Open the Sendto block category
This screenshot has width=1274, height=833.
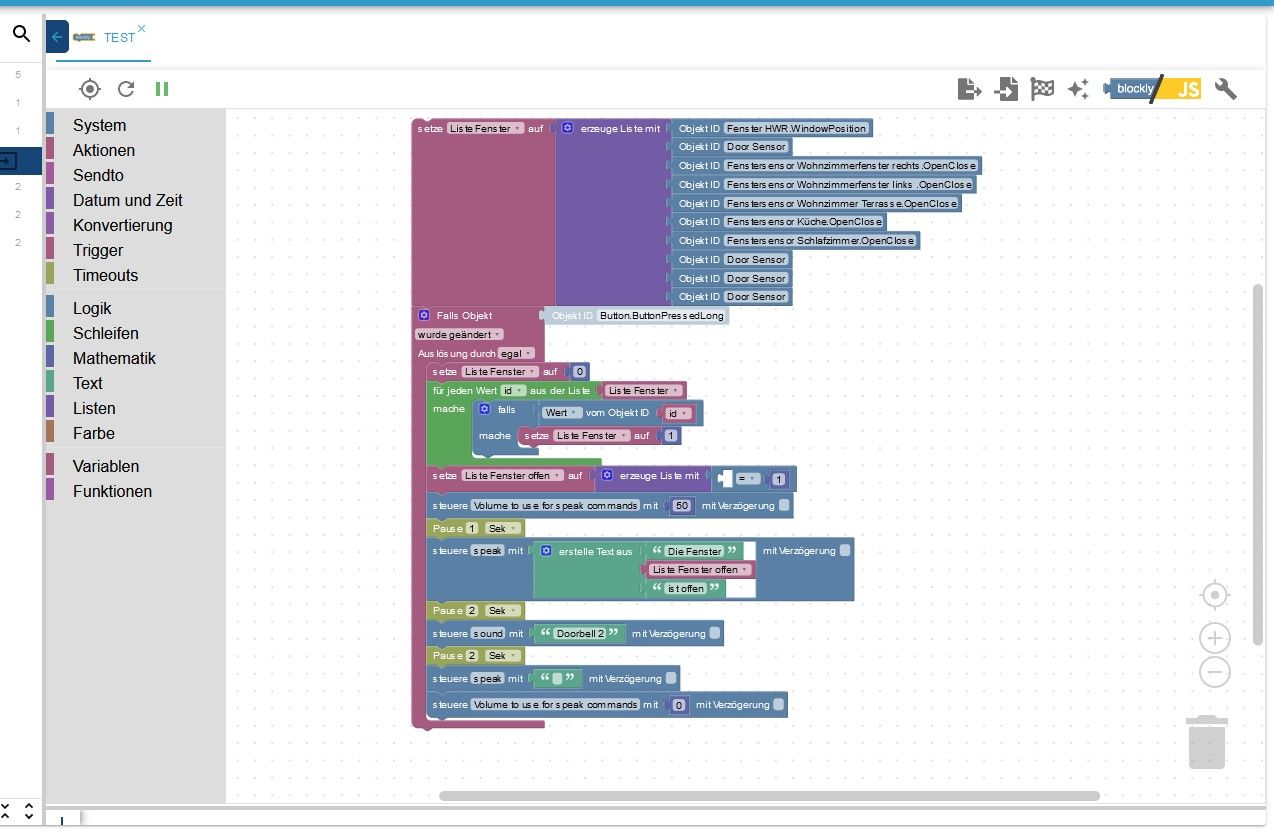[x=98, y=175]
